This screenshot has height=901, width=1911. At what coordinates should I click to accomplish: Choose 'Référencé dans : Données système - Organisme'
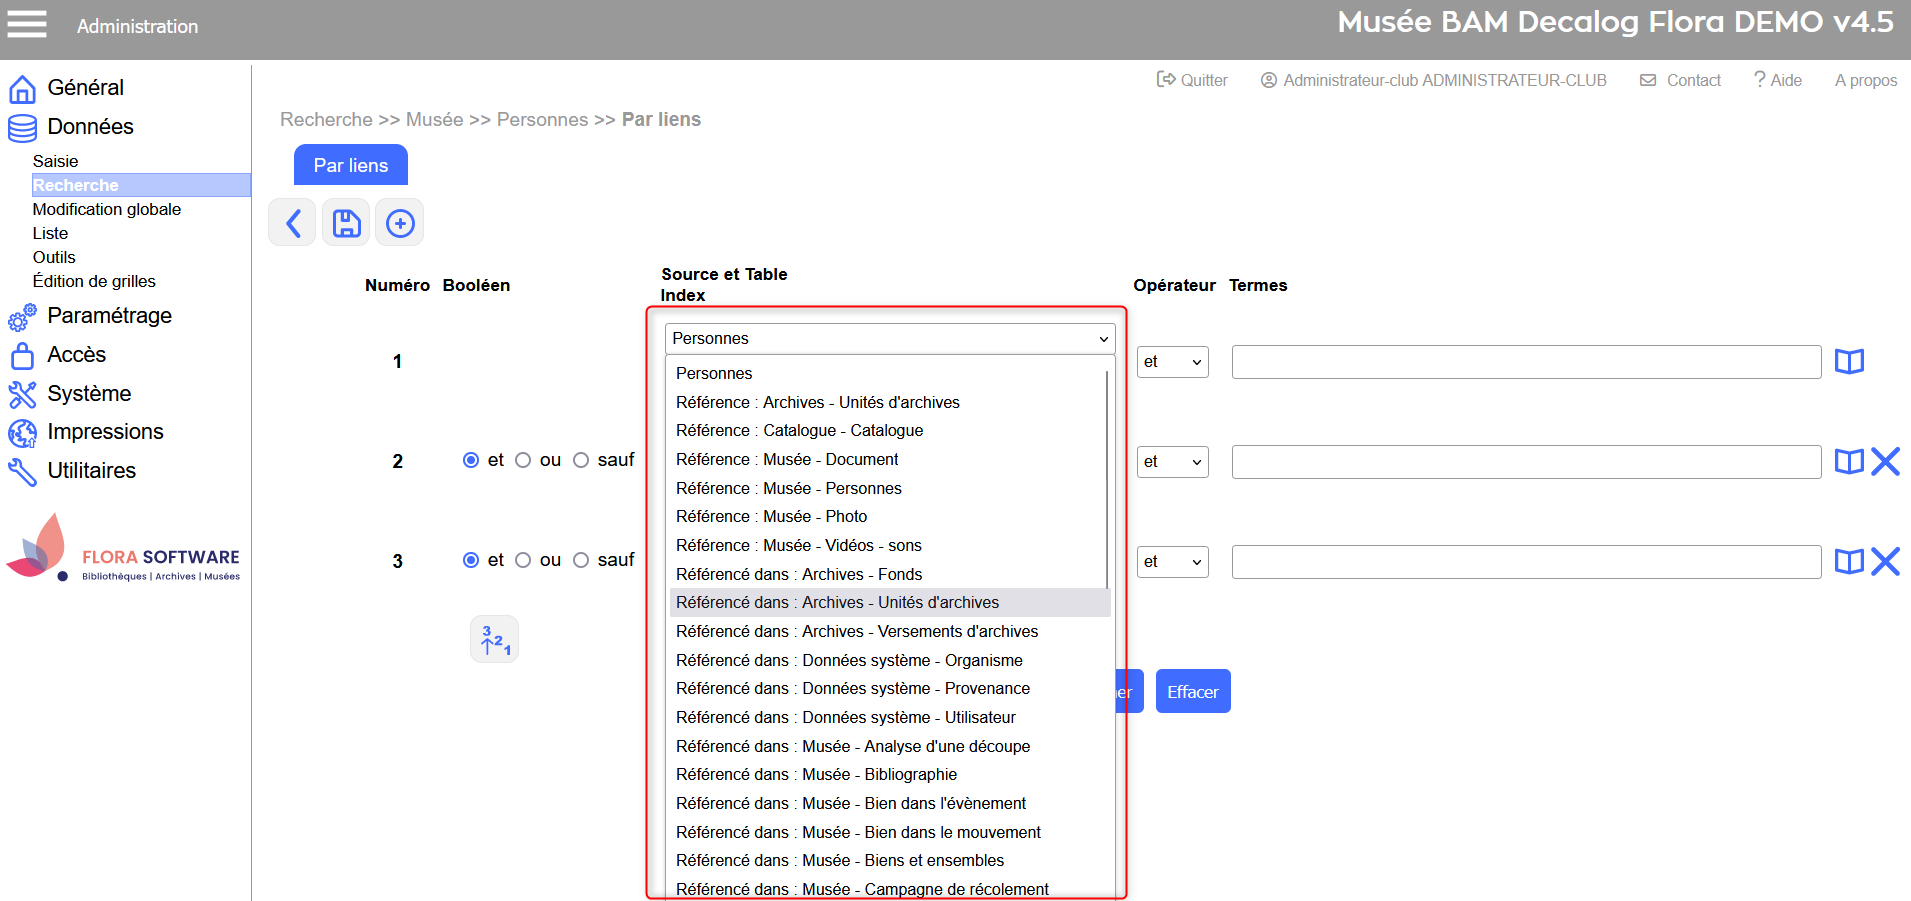888,660
